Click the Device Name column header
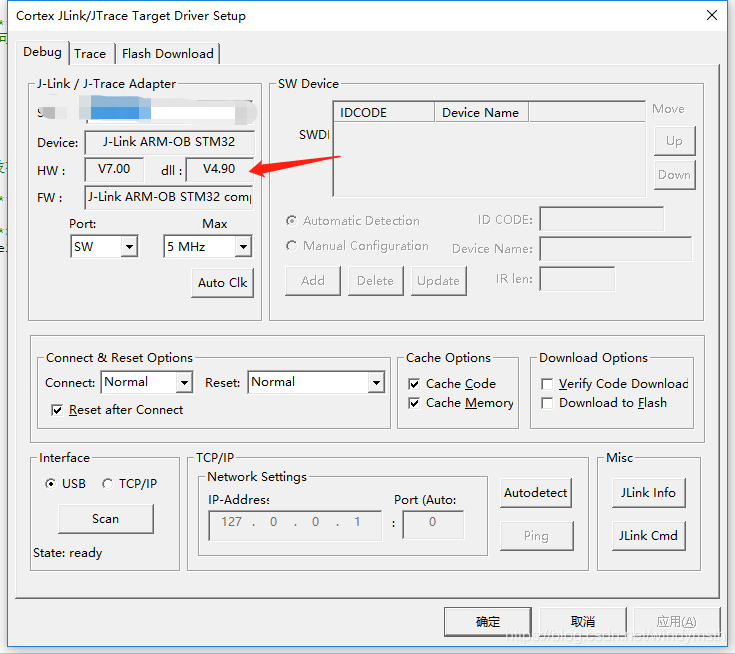735x654 pixels. click(482, 113)
